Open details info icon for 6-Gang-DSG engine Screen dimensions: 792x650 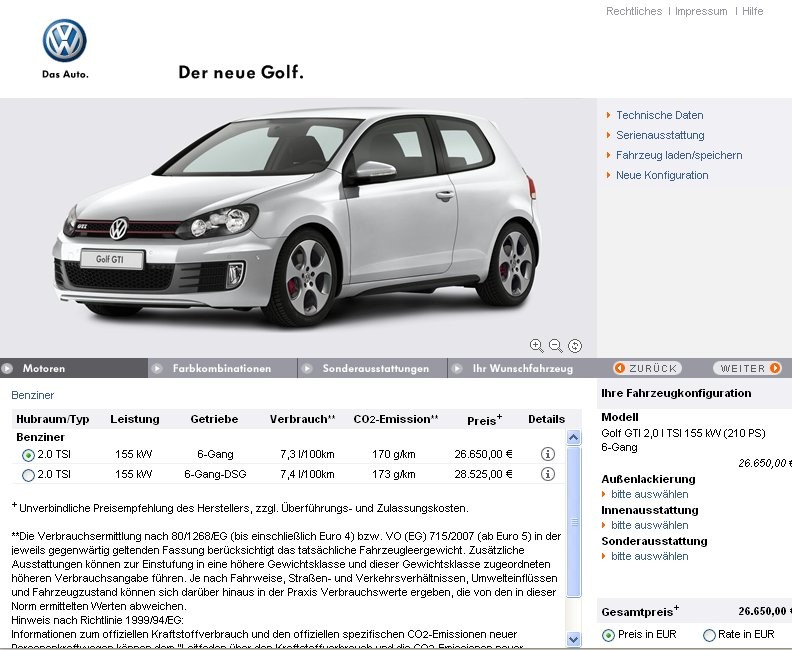tap(547, 475)
